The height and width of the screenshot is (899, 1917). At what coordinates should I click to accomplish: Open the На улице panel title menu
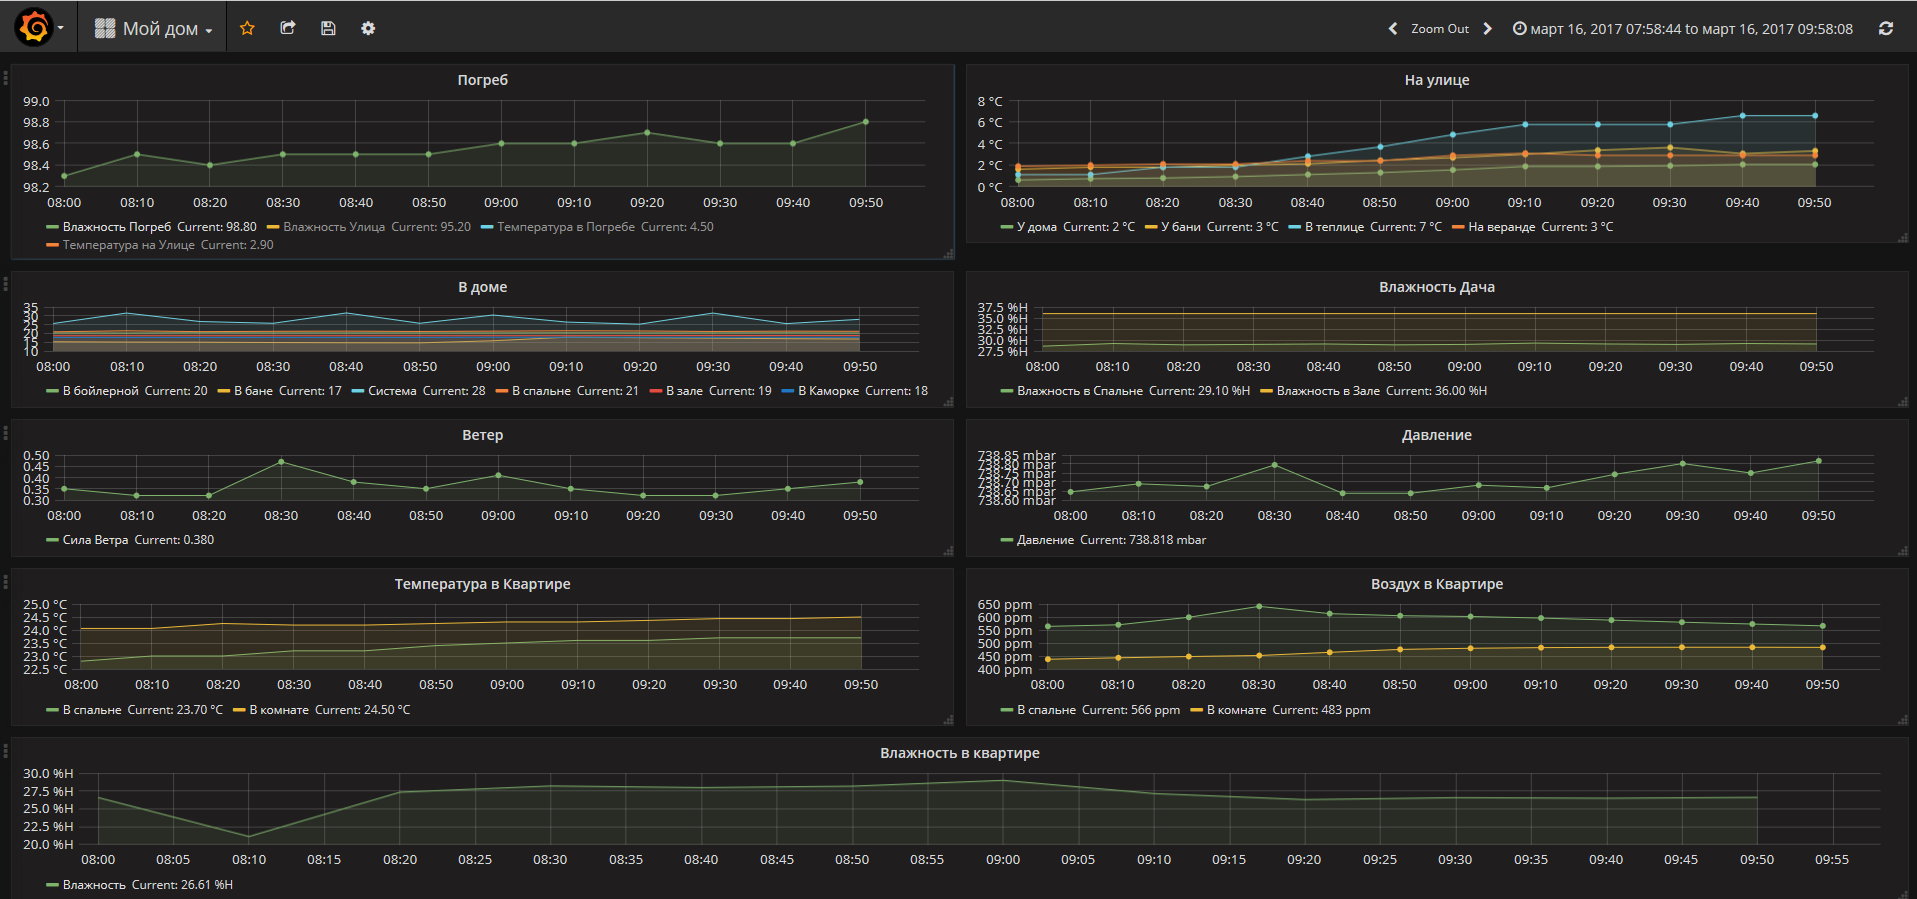pyautogui.click(x=1436, y=80)
